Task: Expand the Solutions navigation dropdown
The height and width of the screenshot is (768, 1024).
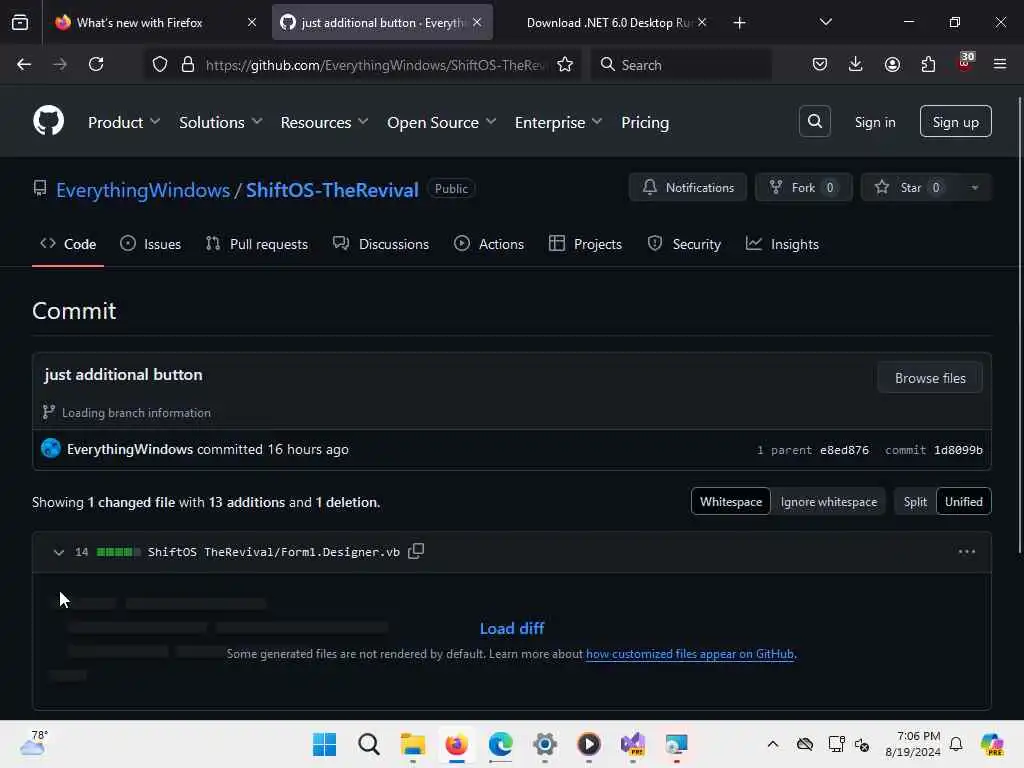Action: tap(221, 122)
